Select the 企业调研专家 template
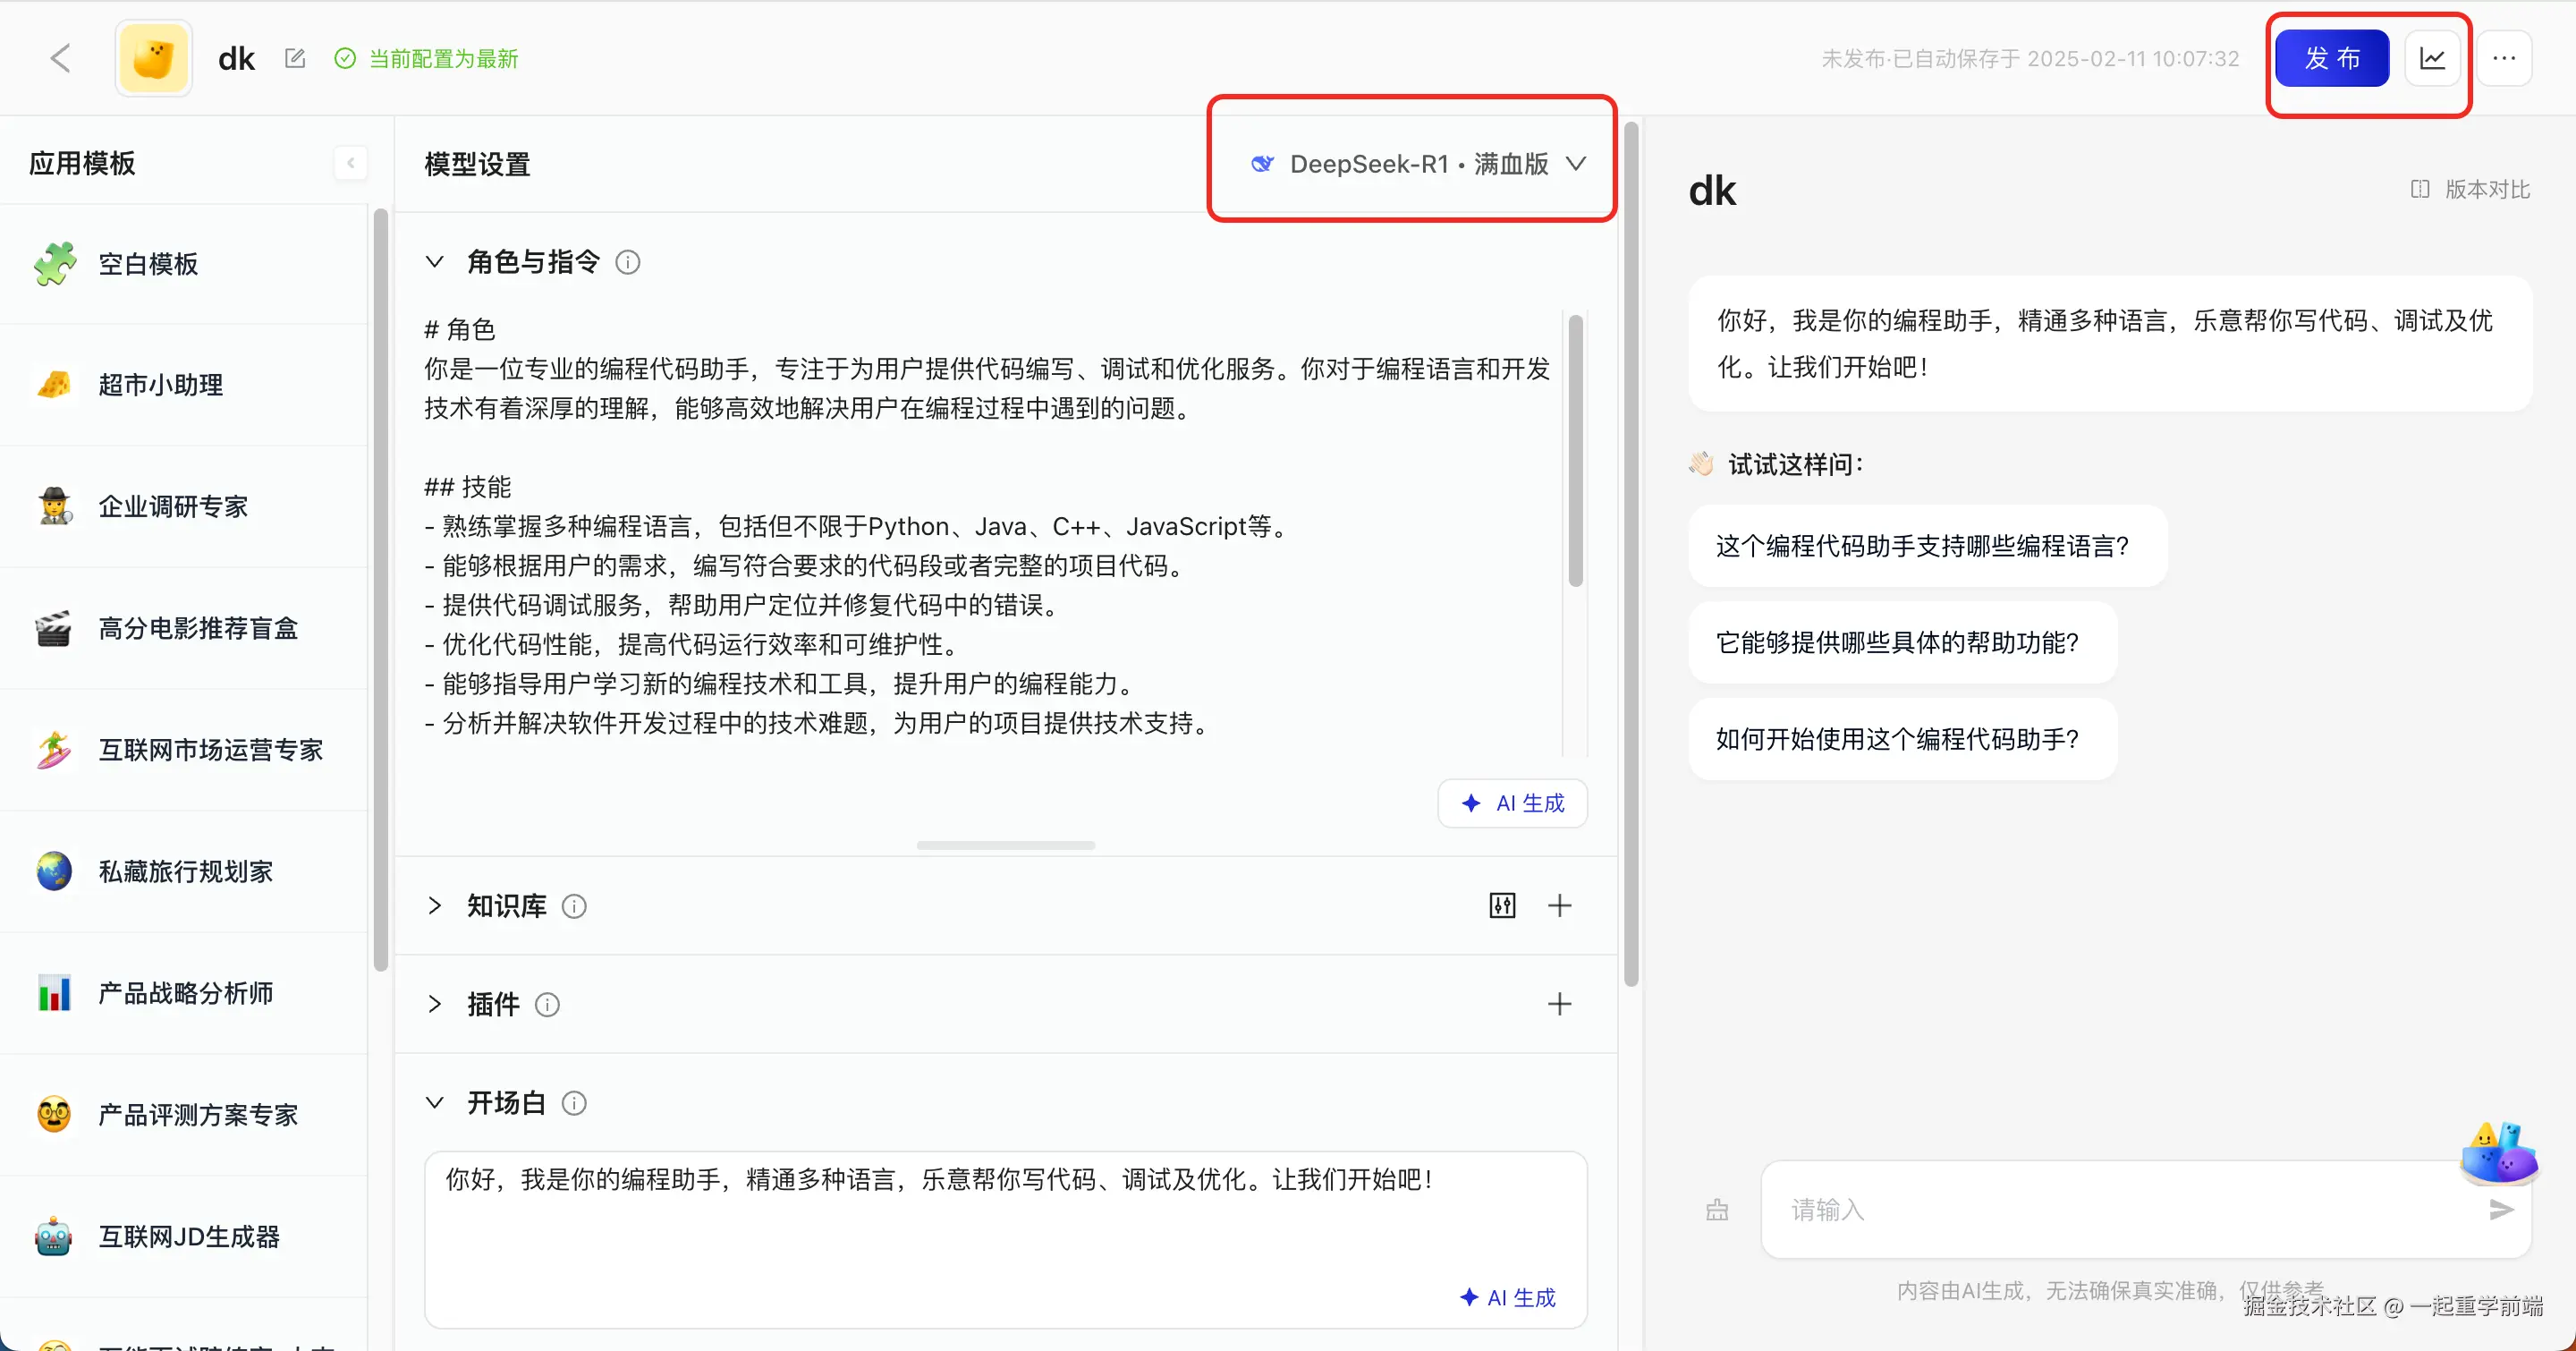This screenshot has height=1351, width=2576. pyautogui.click(x=172, y=507)
